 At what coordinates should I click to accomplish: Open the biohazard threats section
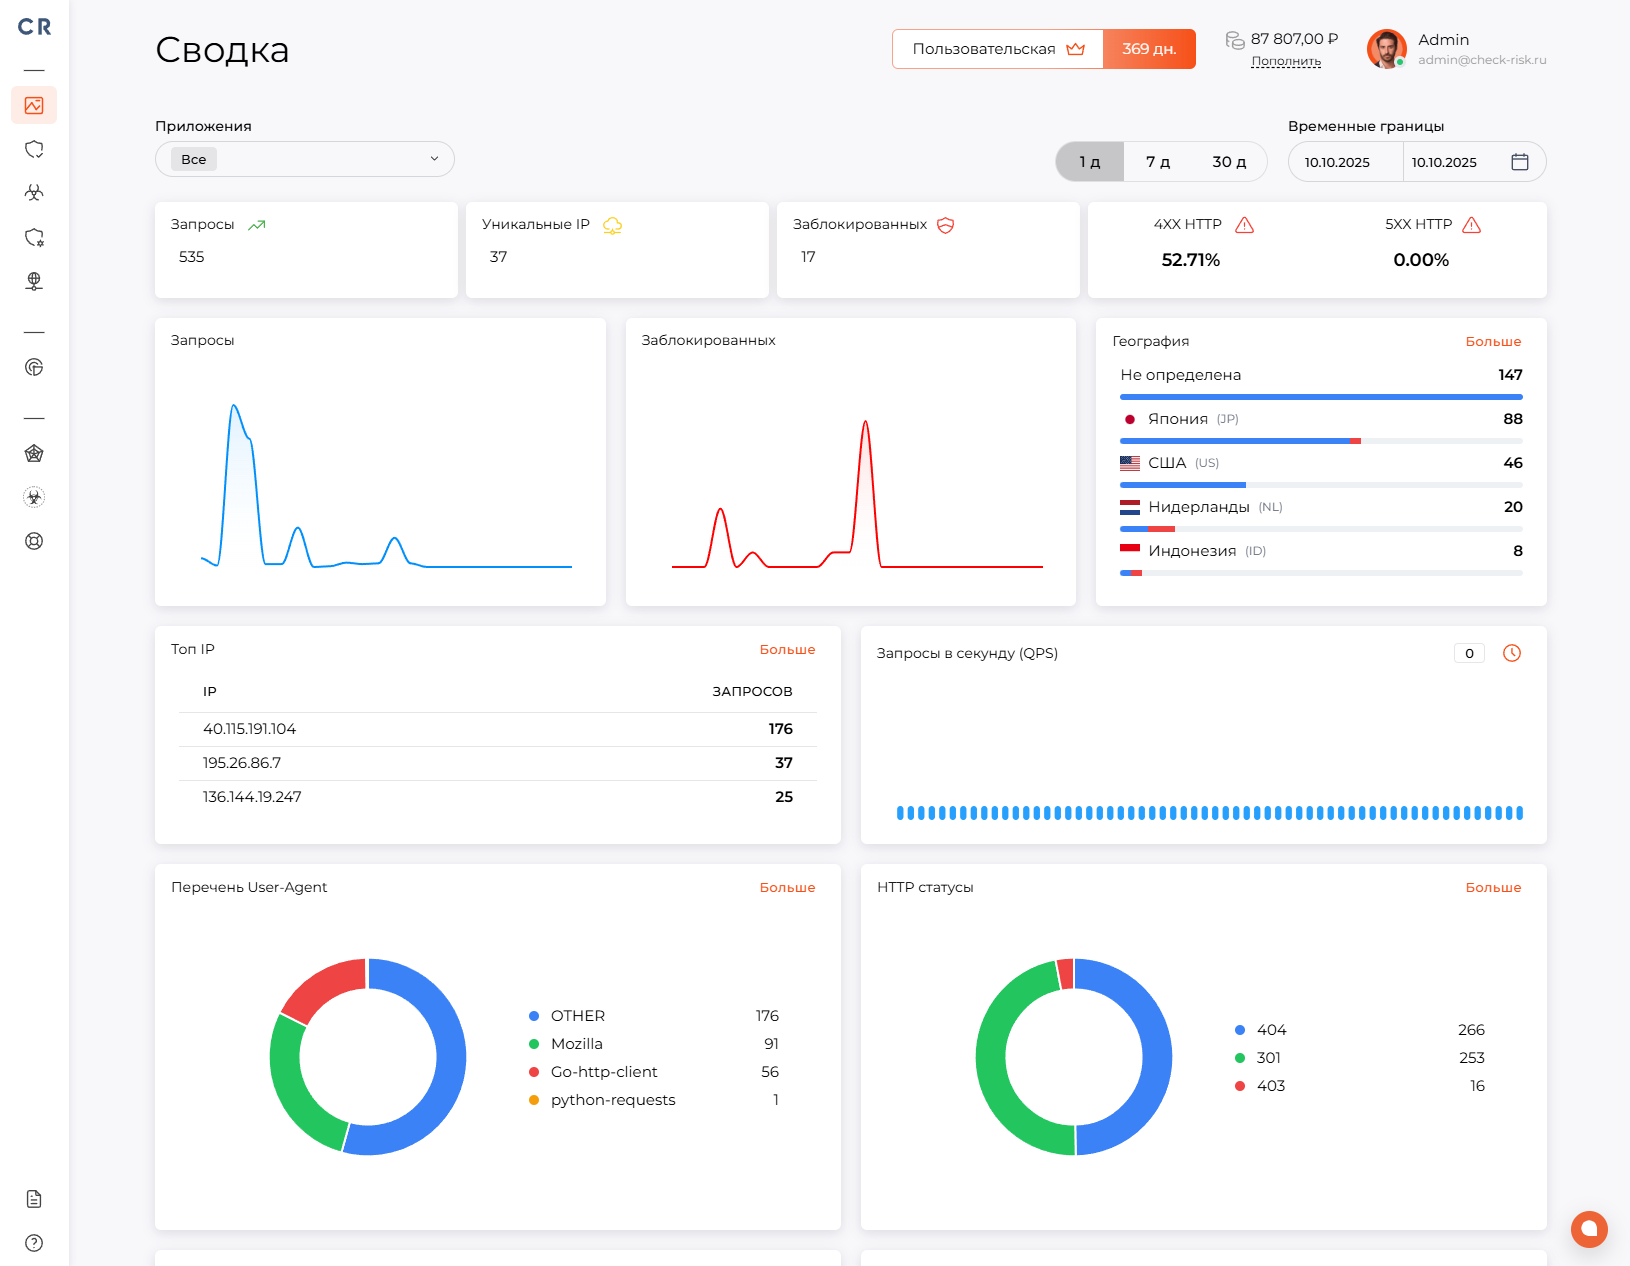(x=34, y=193)
